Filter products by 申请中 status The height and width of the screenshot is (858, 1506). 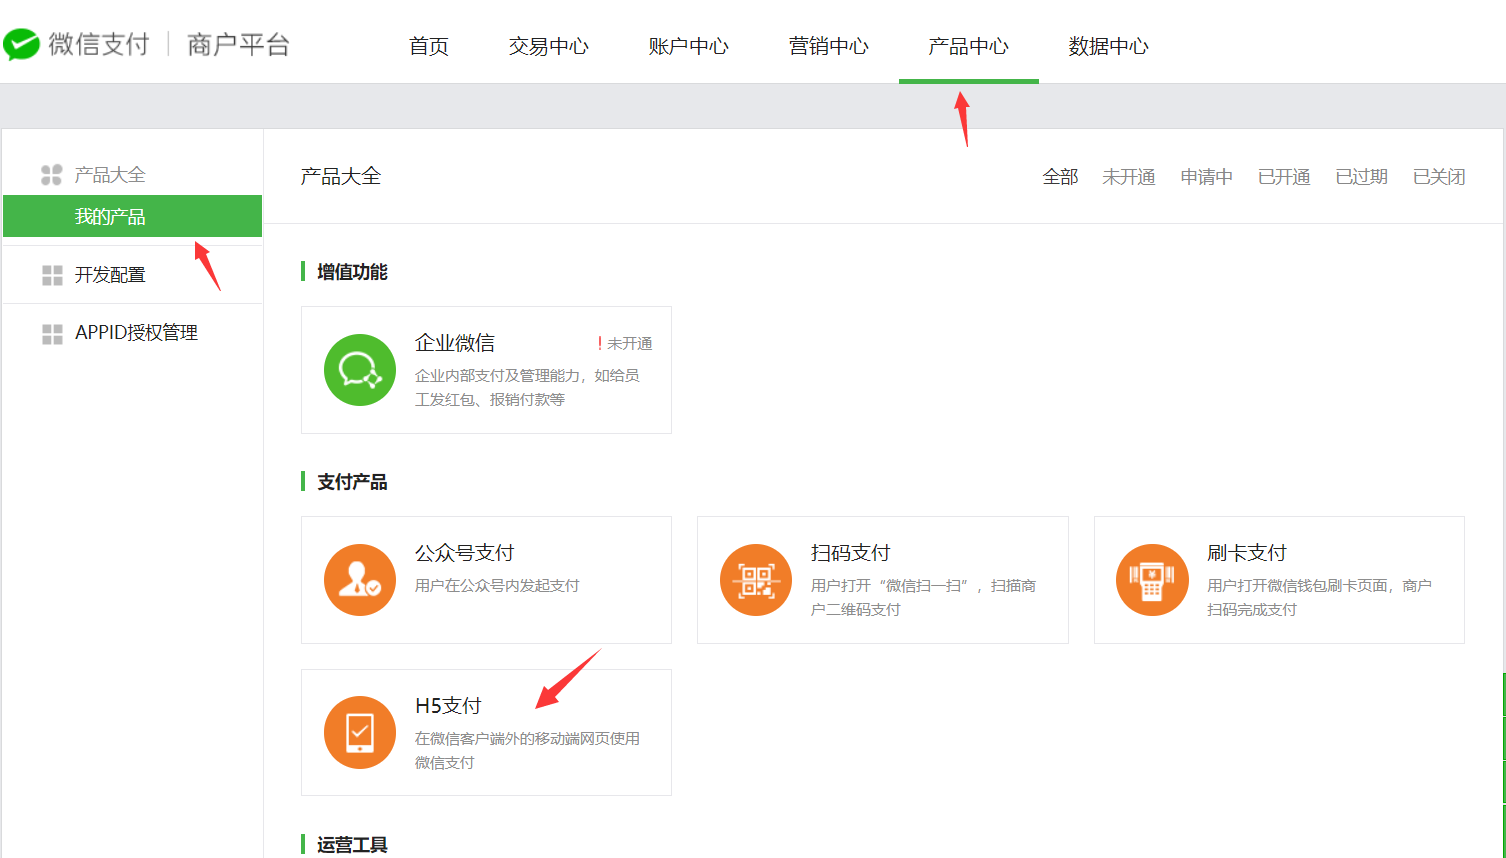1206,177
